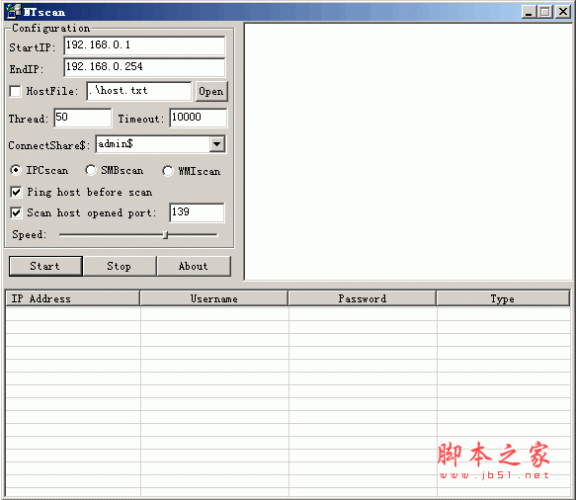Click the NTscan title bar app icon
The image size is (576, 500).
pyautogui.click(x=14, y=11)
